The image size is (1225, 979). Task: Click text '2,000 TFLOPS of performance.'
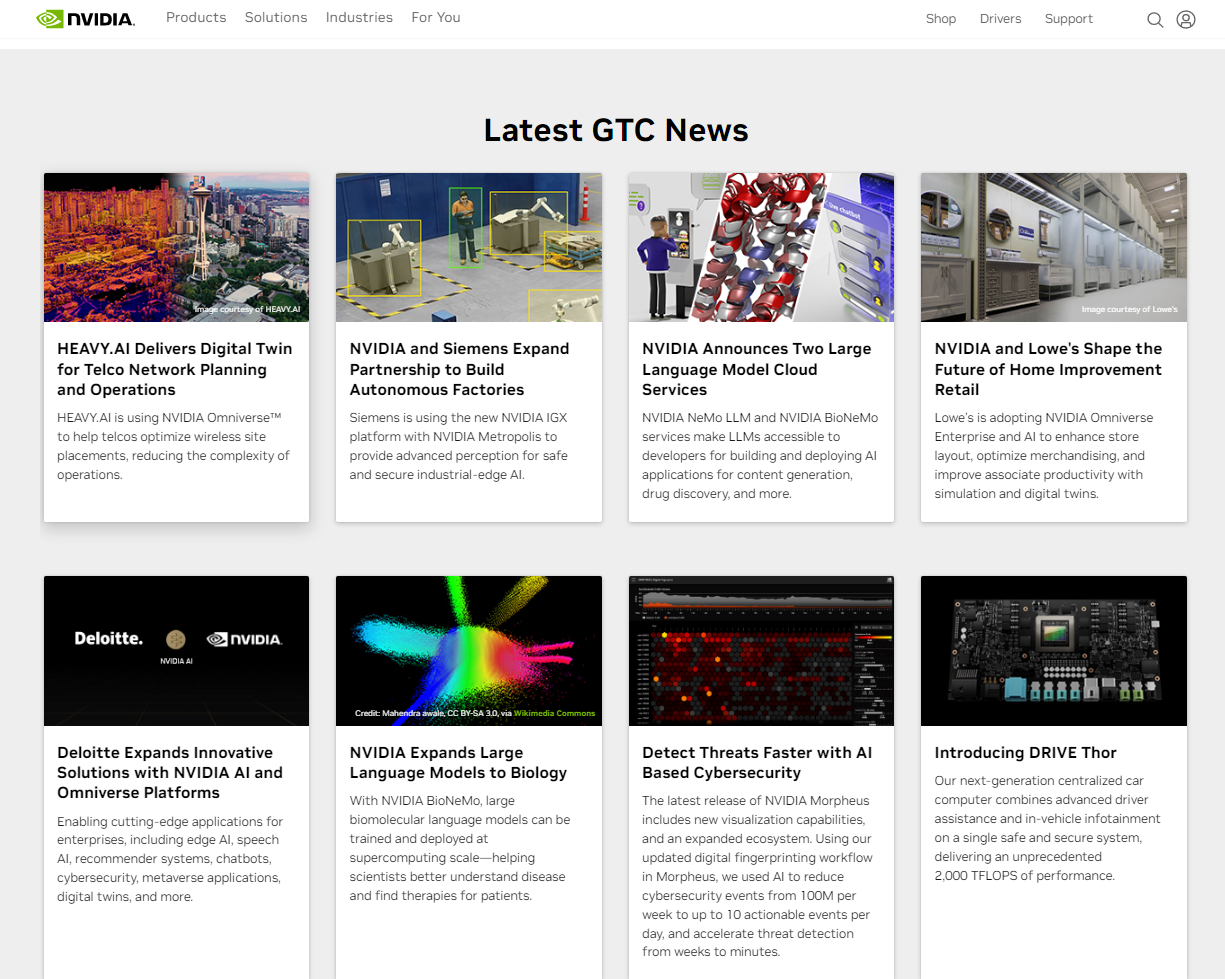click(x=1024, y=875)
